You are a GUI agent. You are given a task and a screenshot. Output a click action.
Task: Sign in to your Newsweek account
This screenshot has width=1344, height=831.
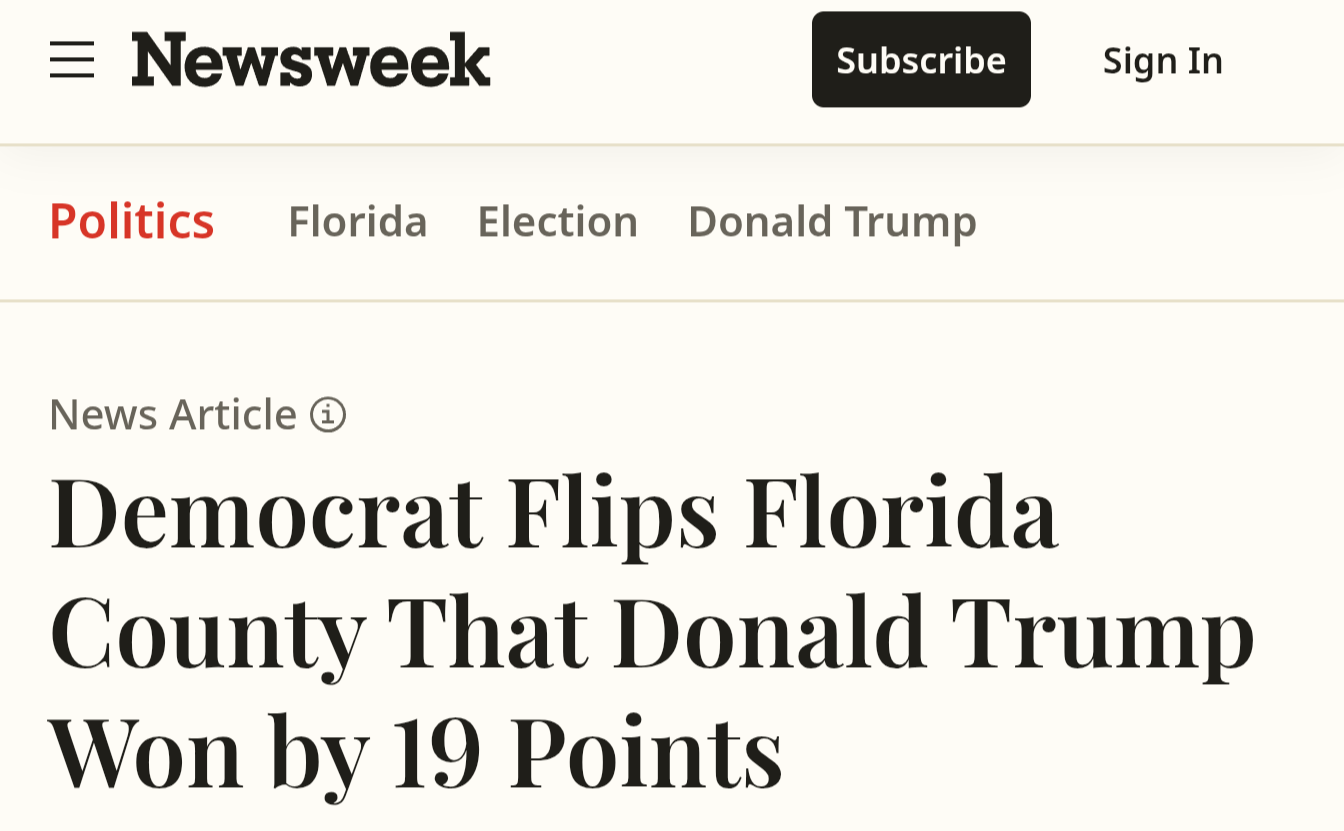[1162, 60]
